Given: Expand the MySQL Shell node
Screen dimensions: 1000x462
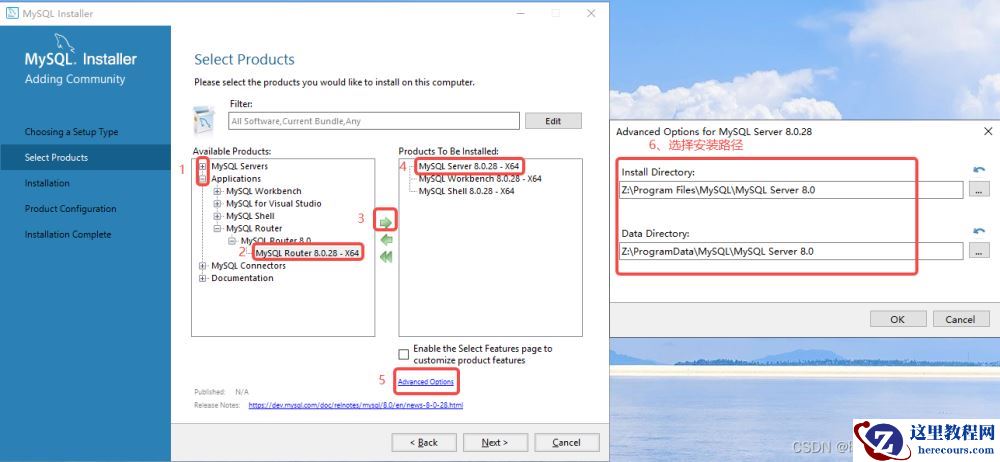Looking at the screenshot, I should 217,216.
